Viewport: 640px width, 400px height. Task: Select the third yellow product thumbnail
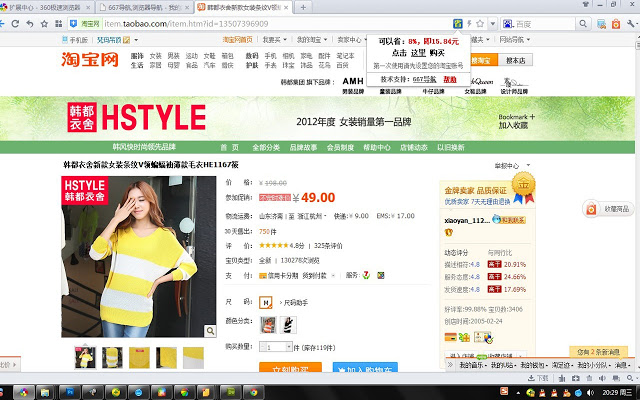coord(139,358)
